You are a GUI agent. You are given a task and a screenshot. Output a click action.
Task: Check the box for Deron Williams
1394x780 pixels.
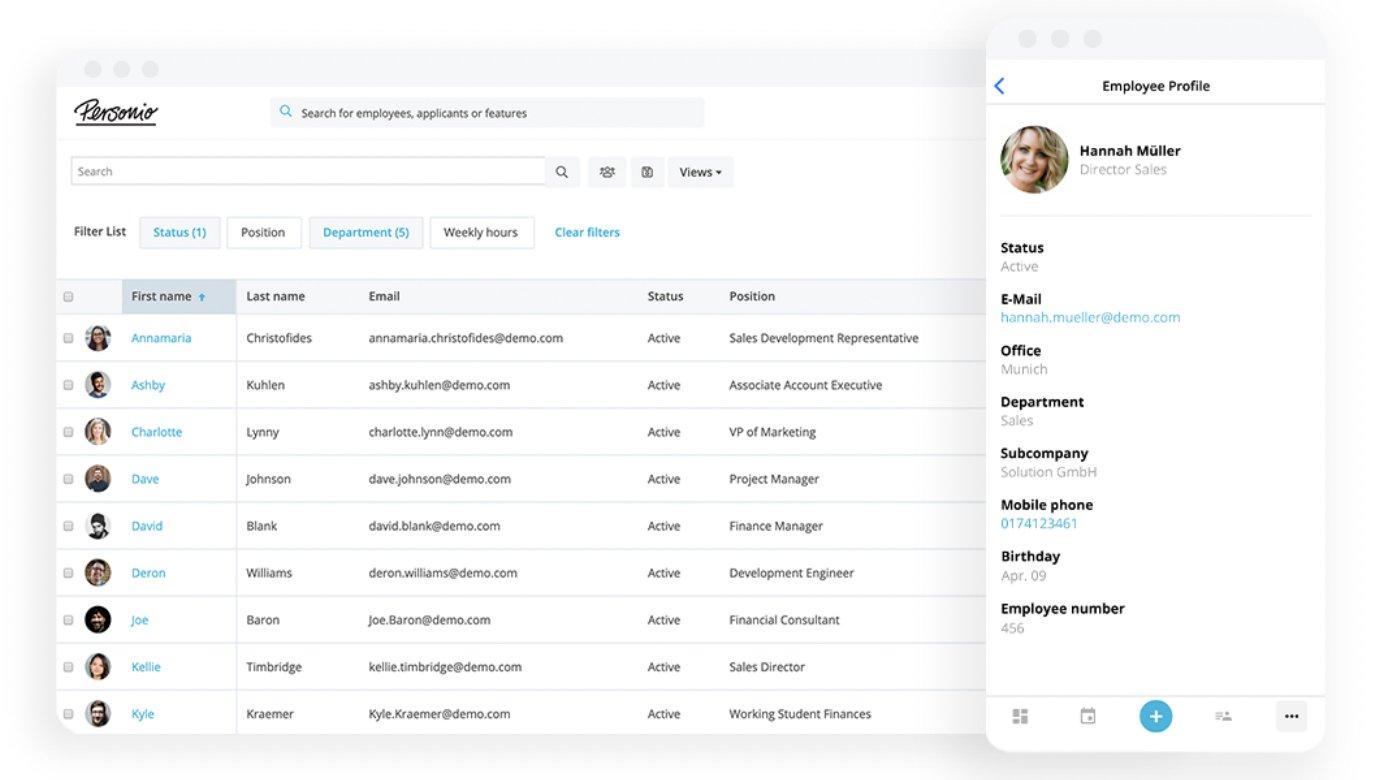coord(68,574)
